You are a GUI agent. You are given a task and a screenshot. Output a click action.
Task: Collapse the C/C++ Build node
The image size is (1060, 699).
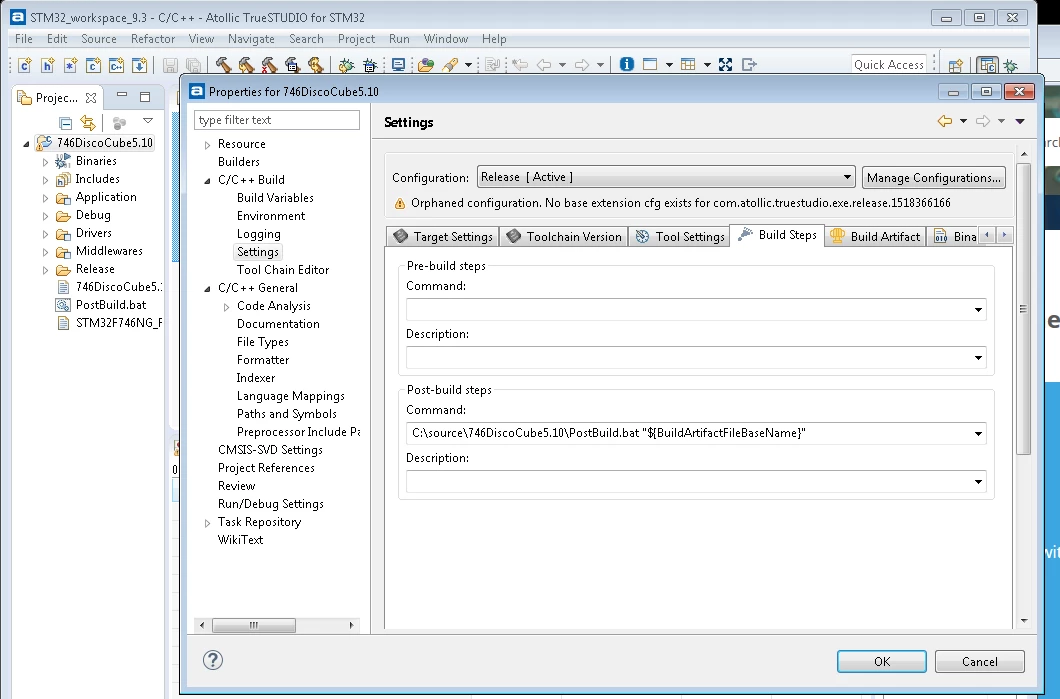208,180
